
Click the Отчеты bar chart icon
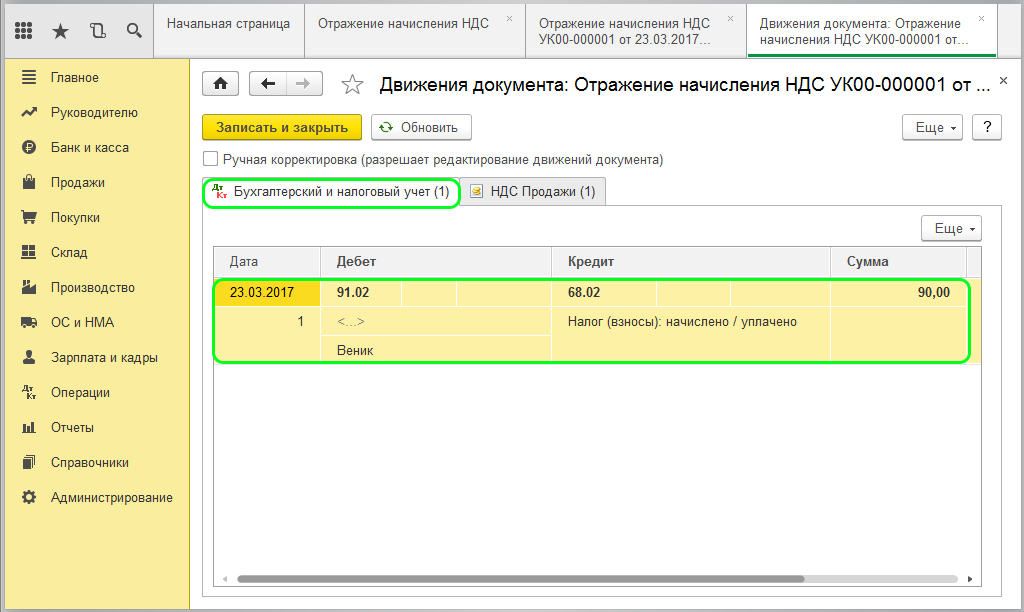coord(29,427)
